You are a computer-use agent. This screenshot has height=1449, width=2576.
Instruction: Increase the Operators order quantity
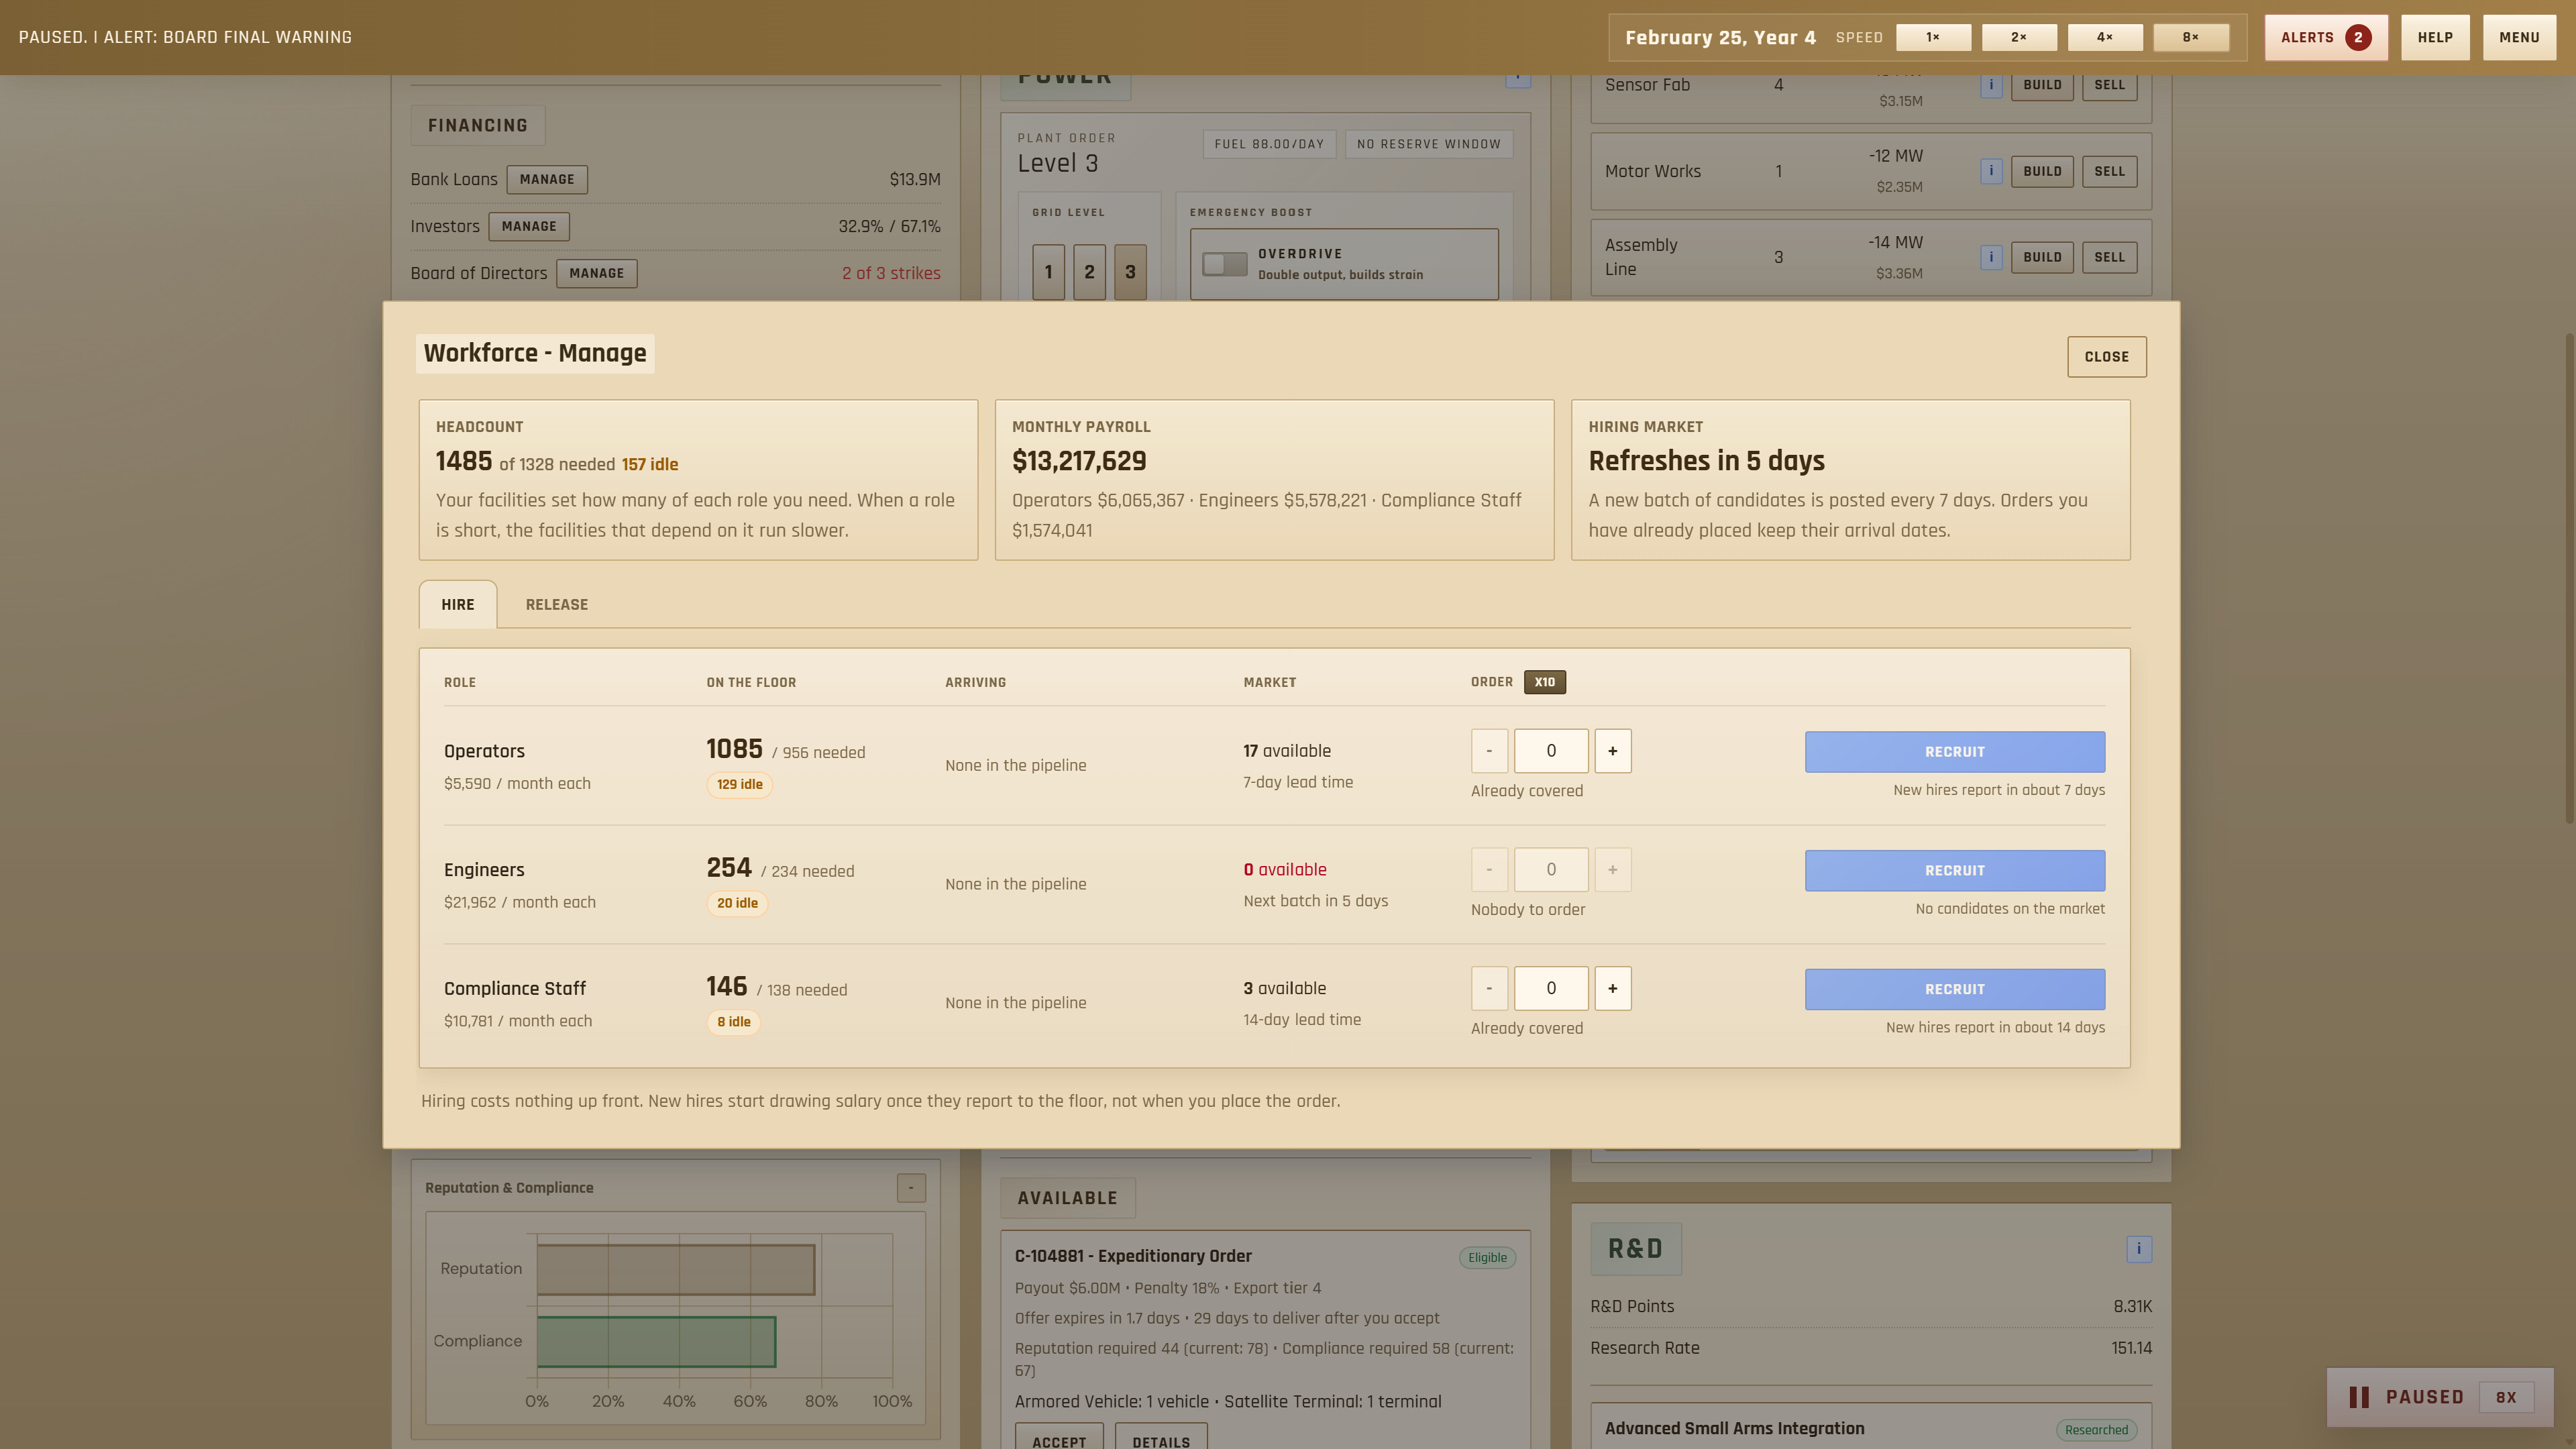coord(1612,751)
